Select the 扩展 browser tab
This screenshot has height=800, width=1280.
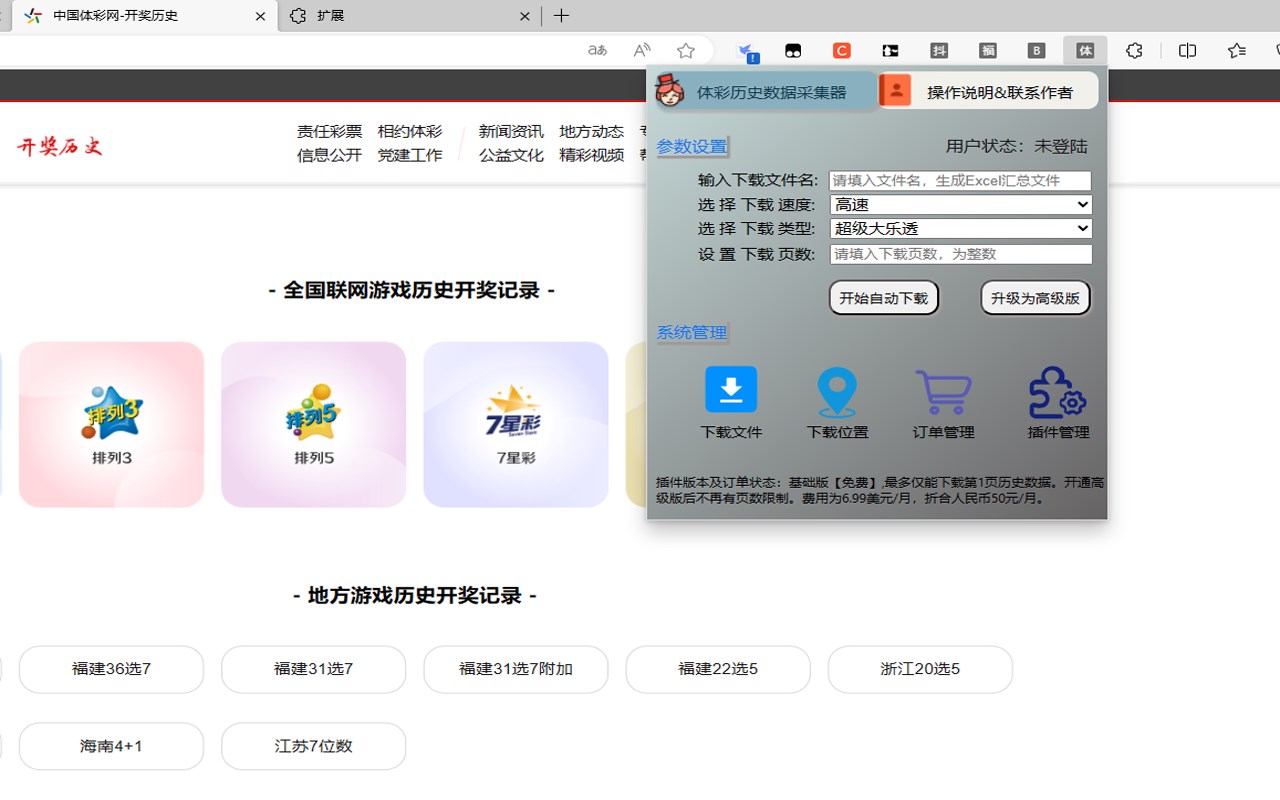[x=410, y=16]
